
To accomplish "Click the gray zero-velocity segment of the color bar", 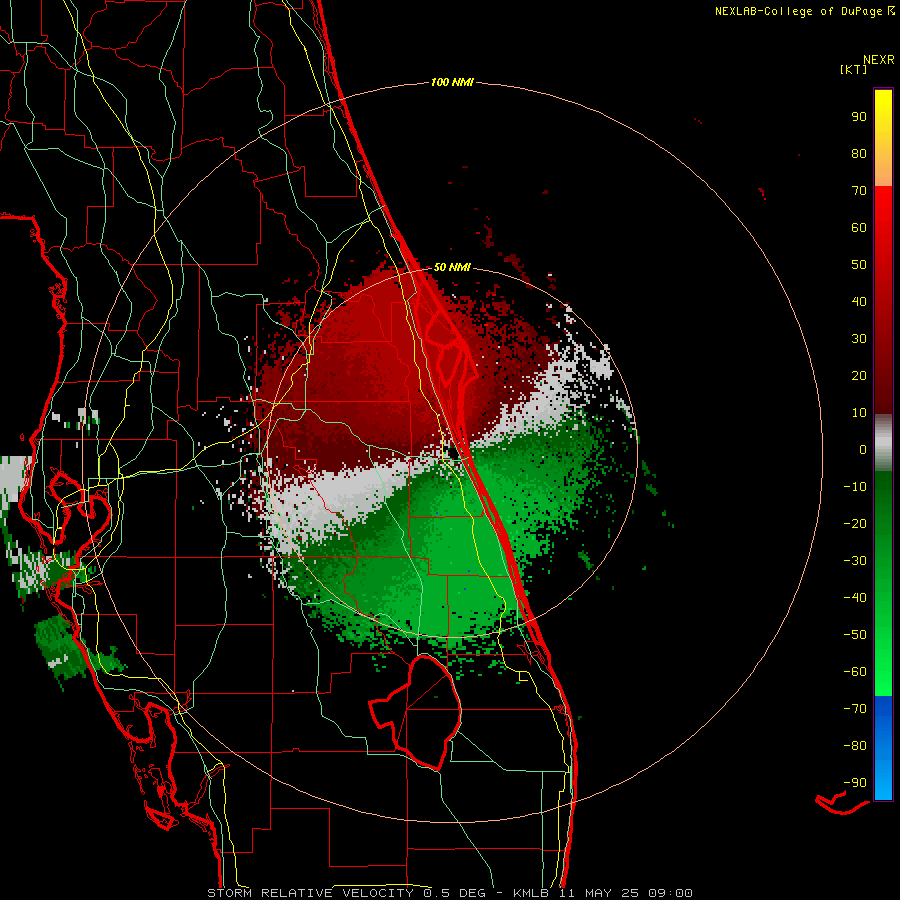I will (883, 443).
